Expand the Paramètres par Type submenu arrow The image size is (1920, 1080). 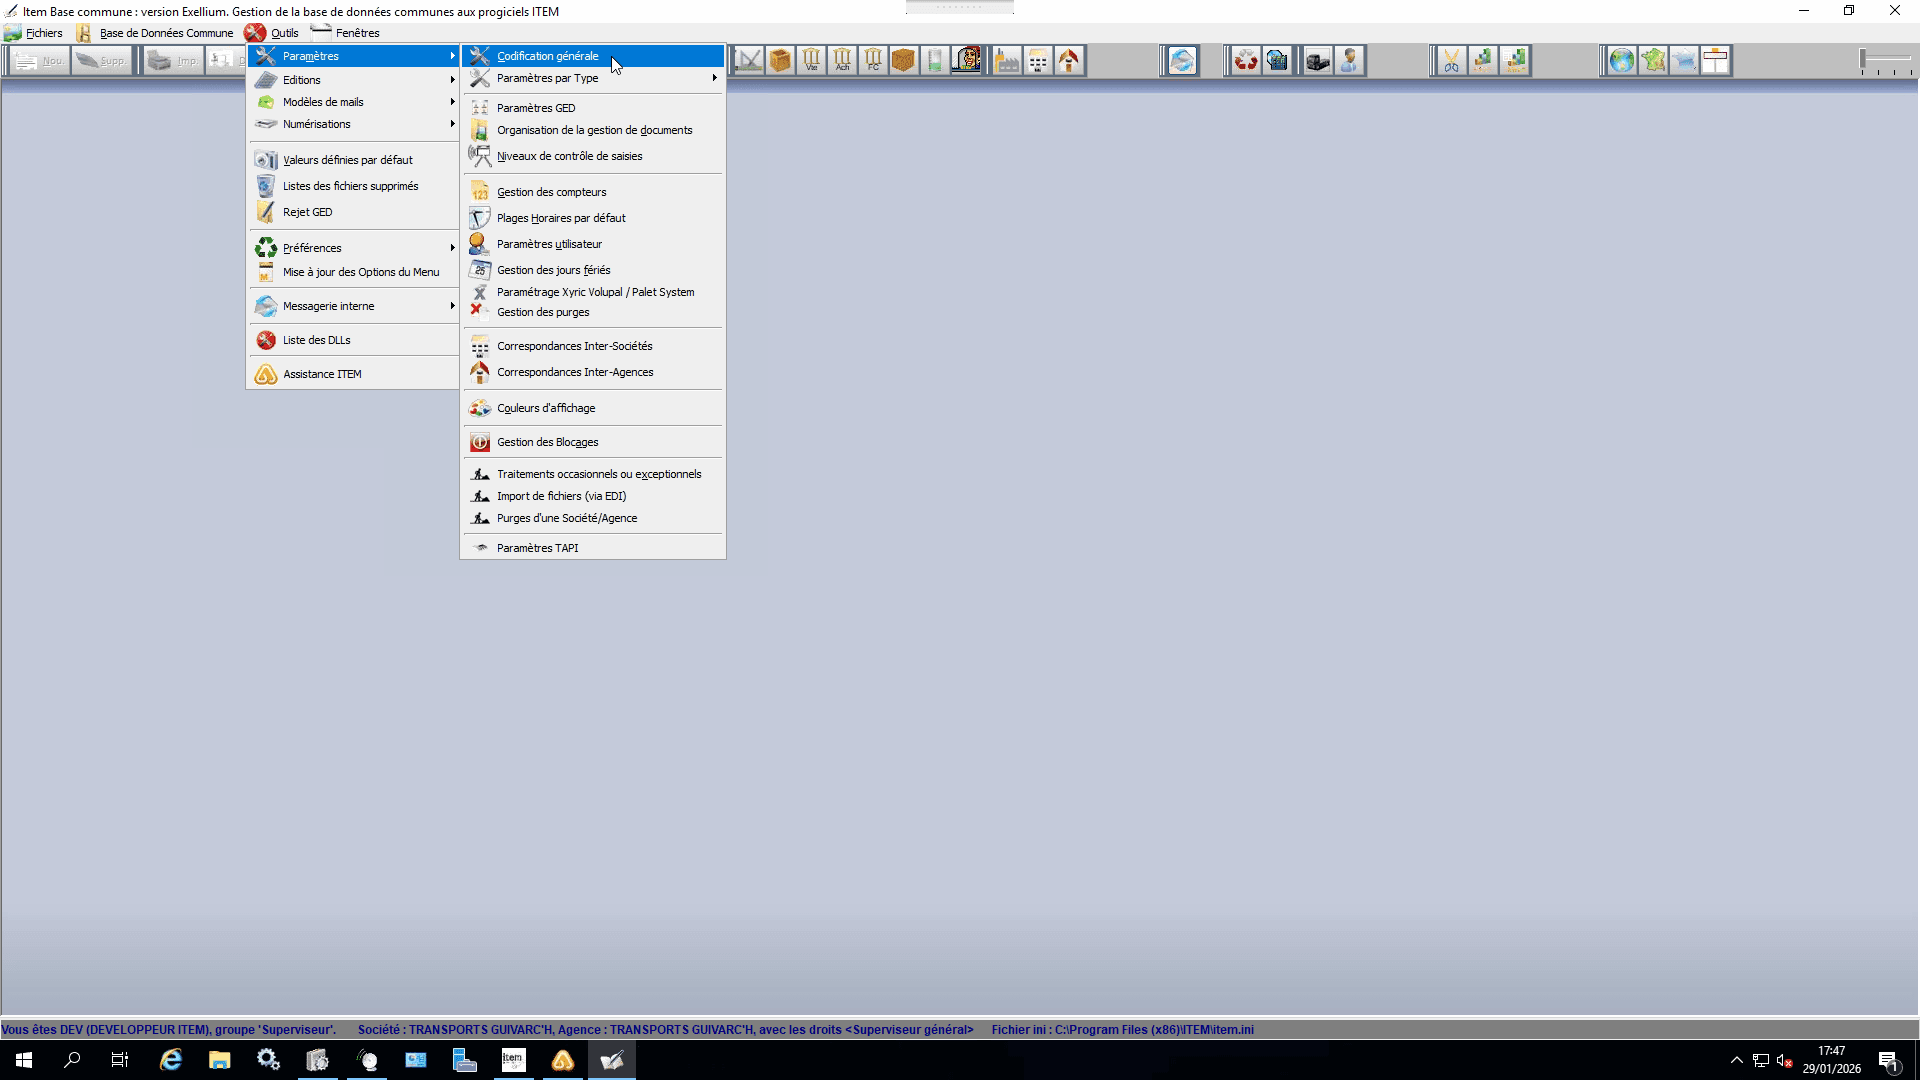[x=714, y=78]
